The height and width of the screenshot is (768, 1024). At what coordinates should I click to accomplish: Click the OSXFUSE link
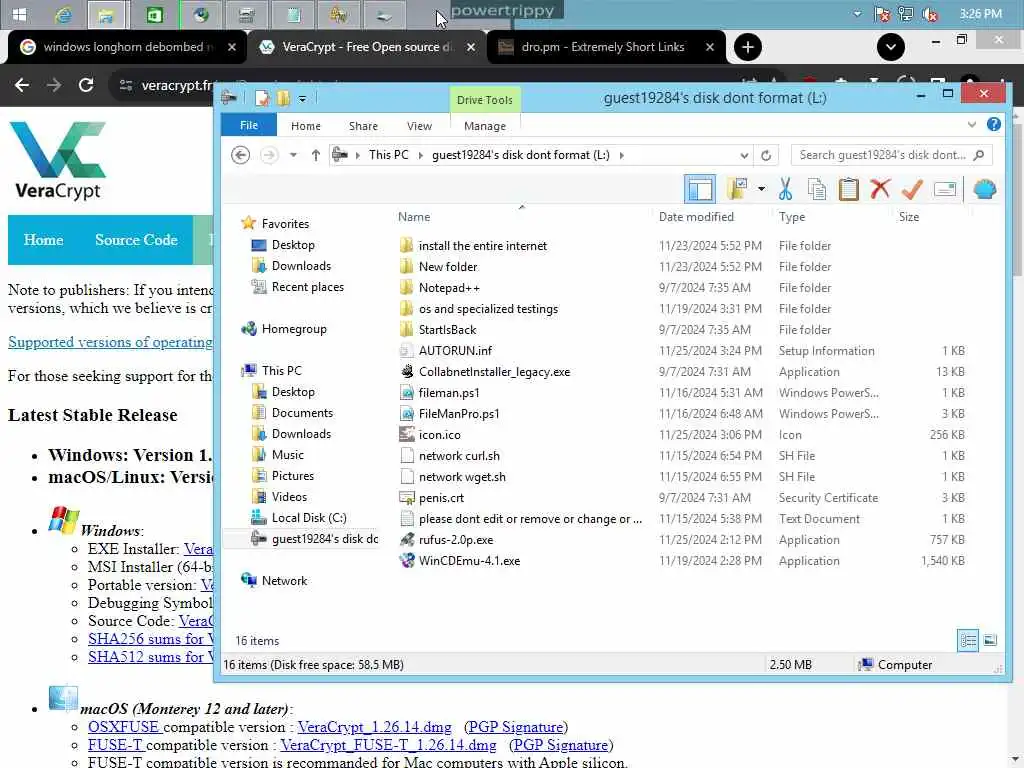pyautogui.click(x=123, y=727)
